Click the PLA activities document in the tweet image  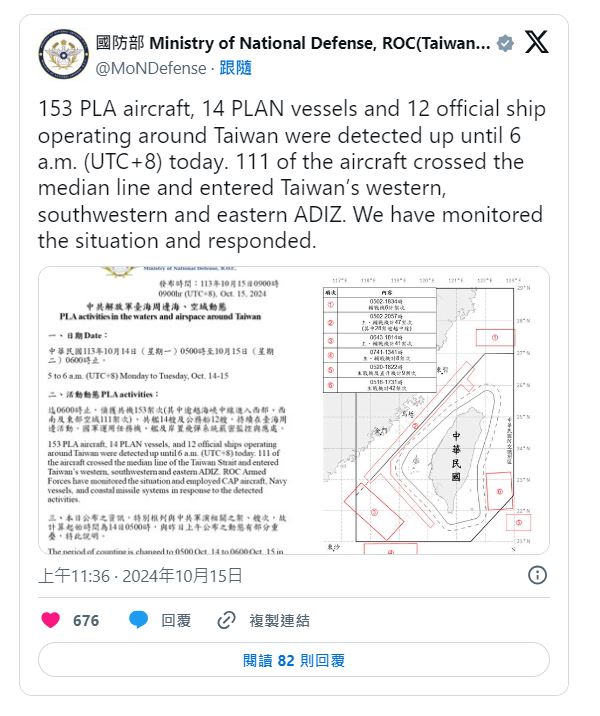click(179, 410)
